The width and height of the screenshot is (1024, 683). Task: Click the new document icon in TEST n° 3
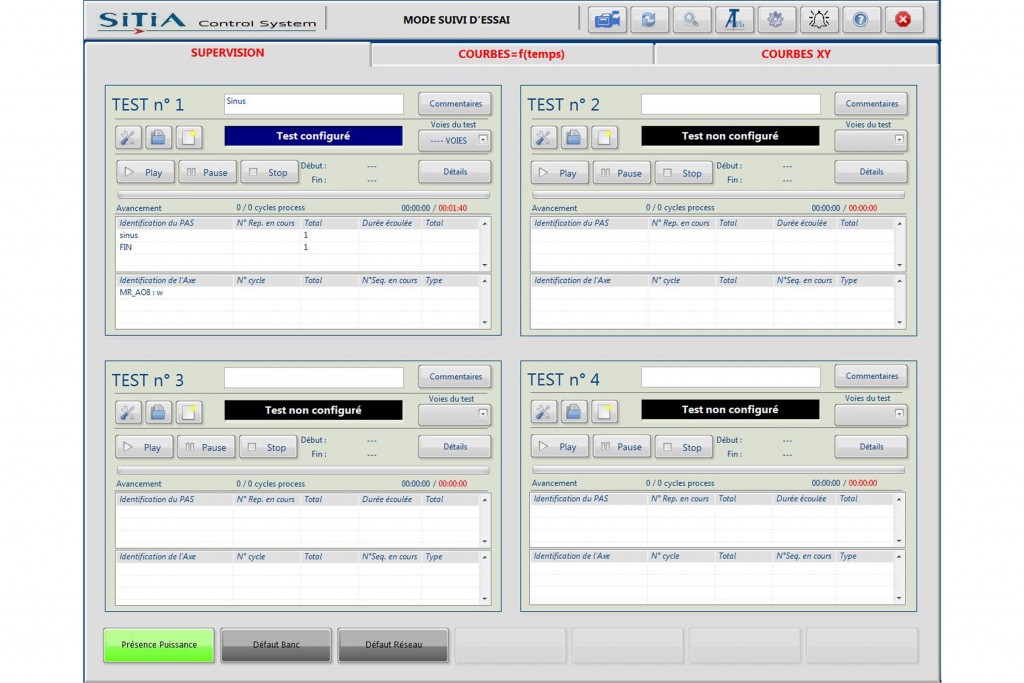point(189,412)
